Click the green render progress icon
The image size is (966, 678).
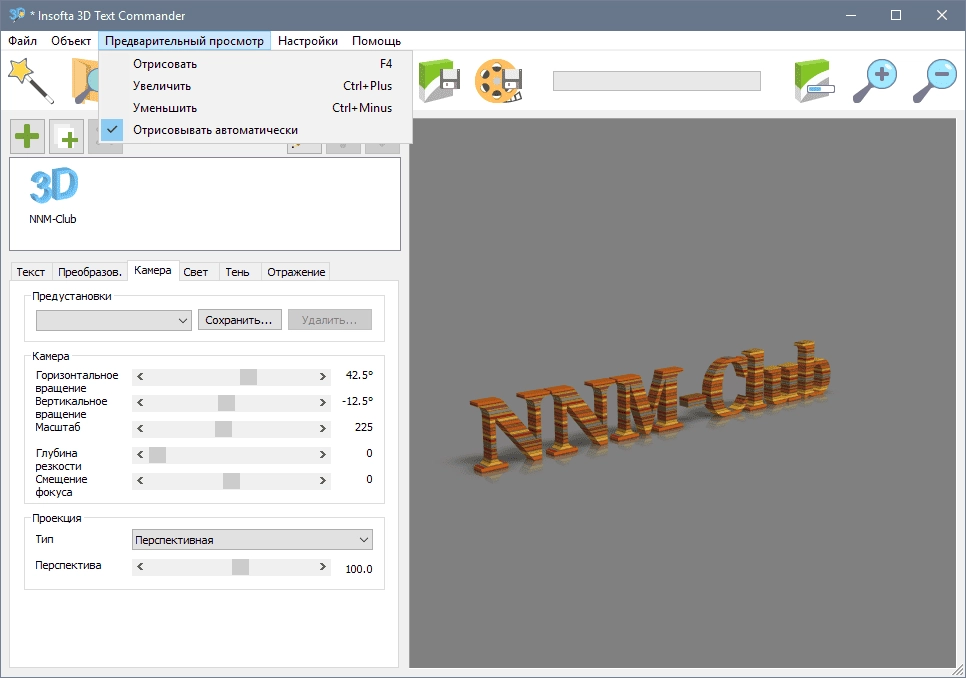coord(813,81)
